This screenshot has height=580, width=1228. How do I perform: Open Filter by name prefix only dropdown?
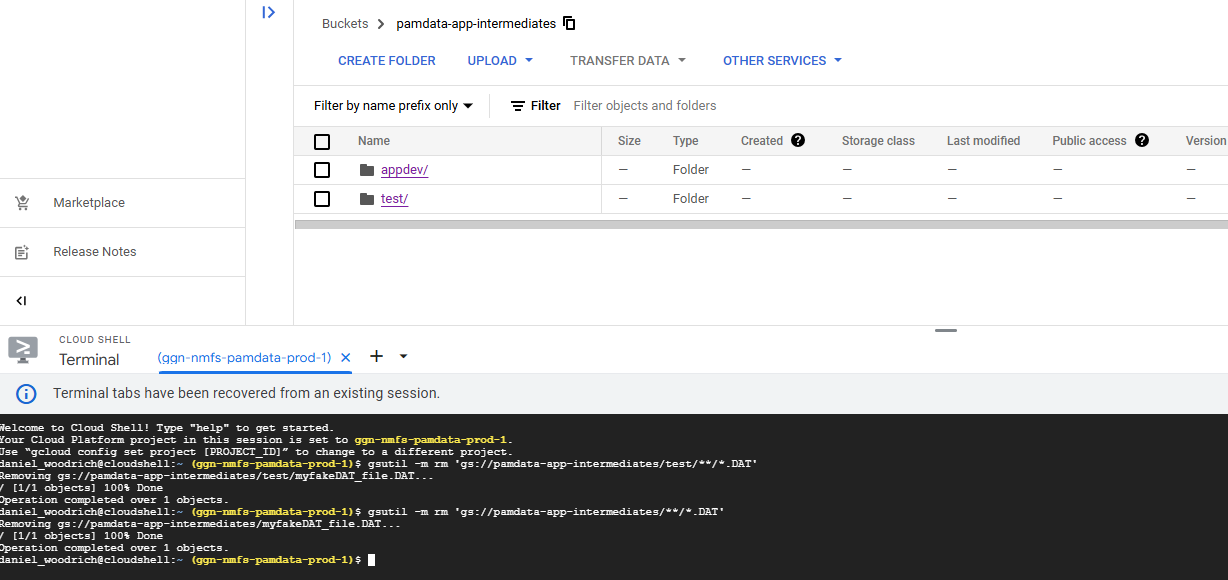(x=393, y=106)
